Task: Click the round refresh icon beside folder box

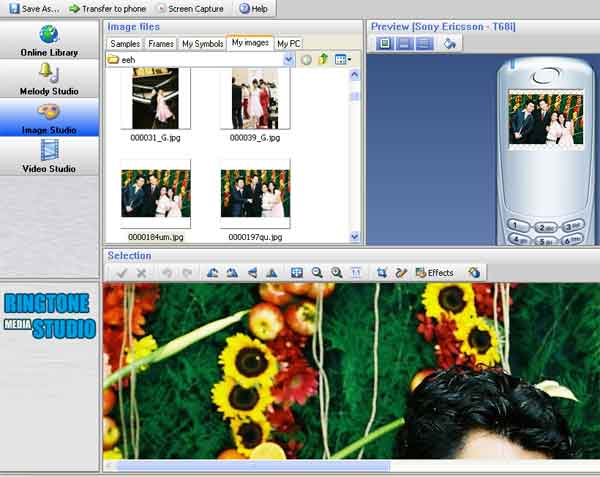Action: coord(306,60)
